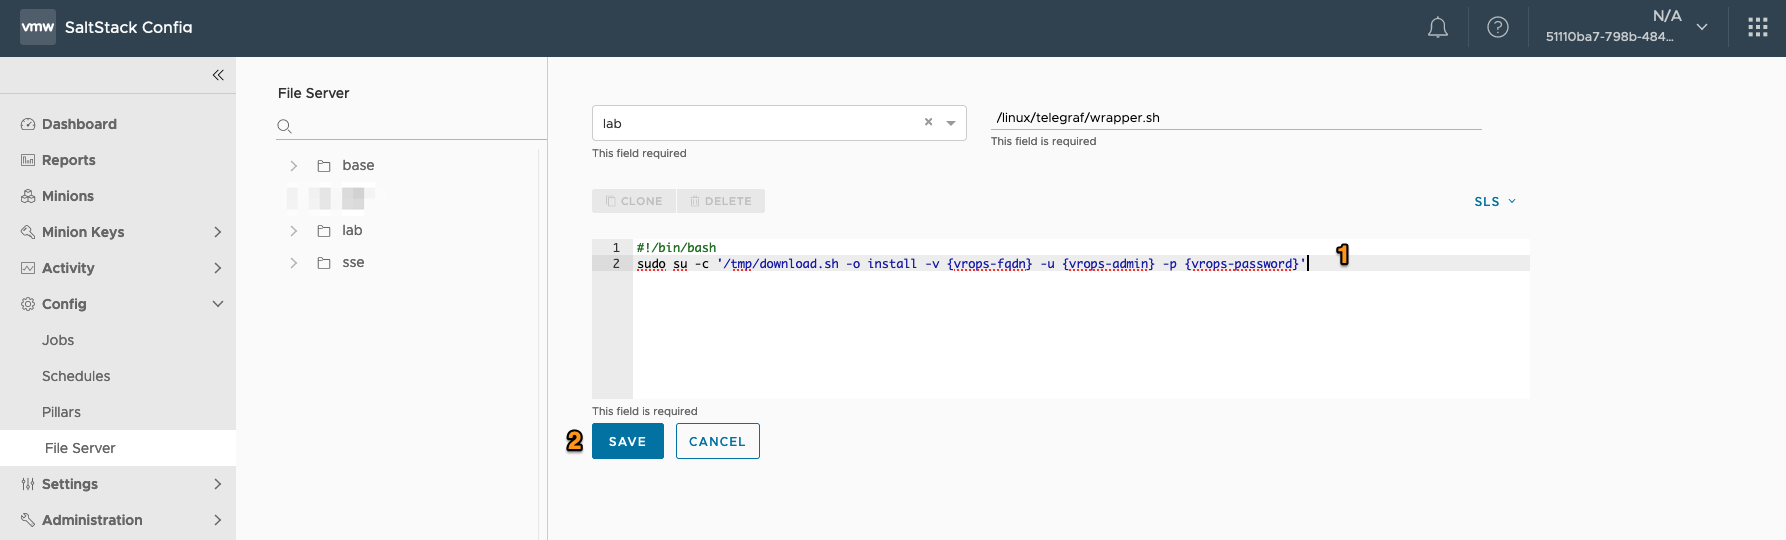Screen dimensions: 1786x540
Task: Click the Minions icon in sidebar
Action: (28, 196)
